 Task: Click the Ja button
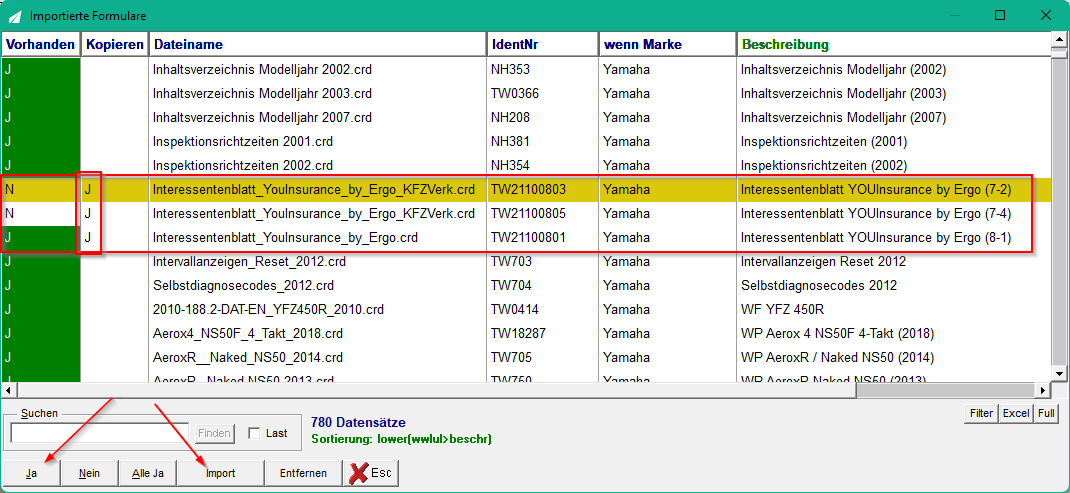pos(31,473)
